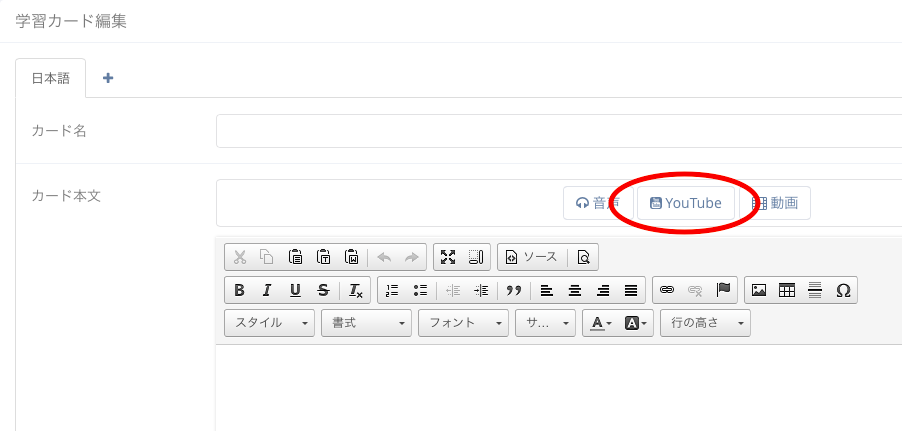Insert a numbered list

click(392, 291)
